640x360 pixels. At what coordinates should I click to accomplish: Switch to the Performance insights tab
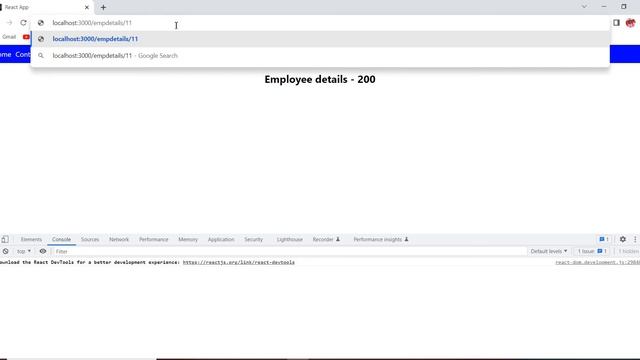[380, 240]
